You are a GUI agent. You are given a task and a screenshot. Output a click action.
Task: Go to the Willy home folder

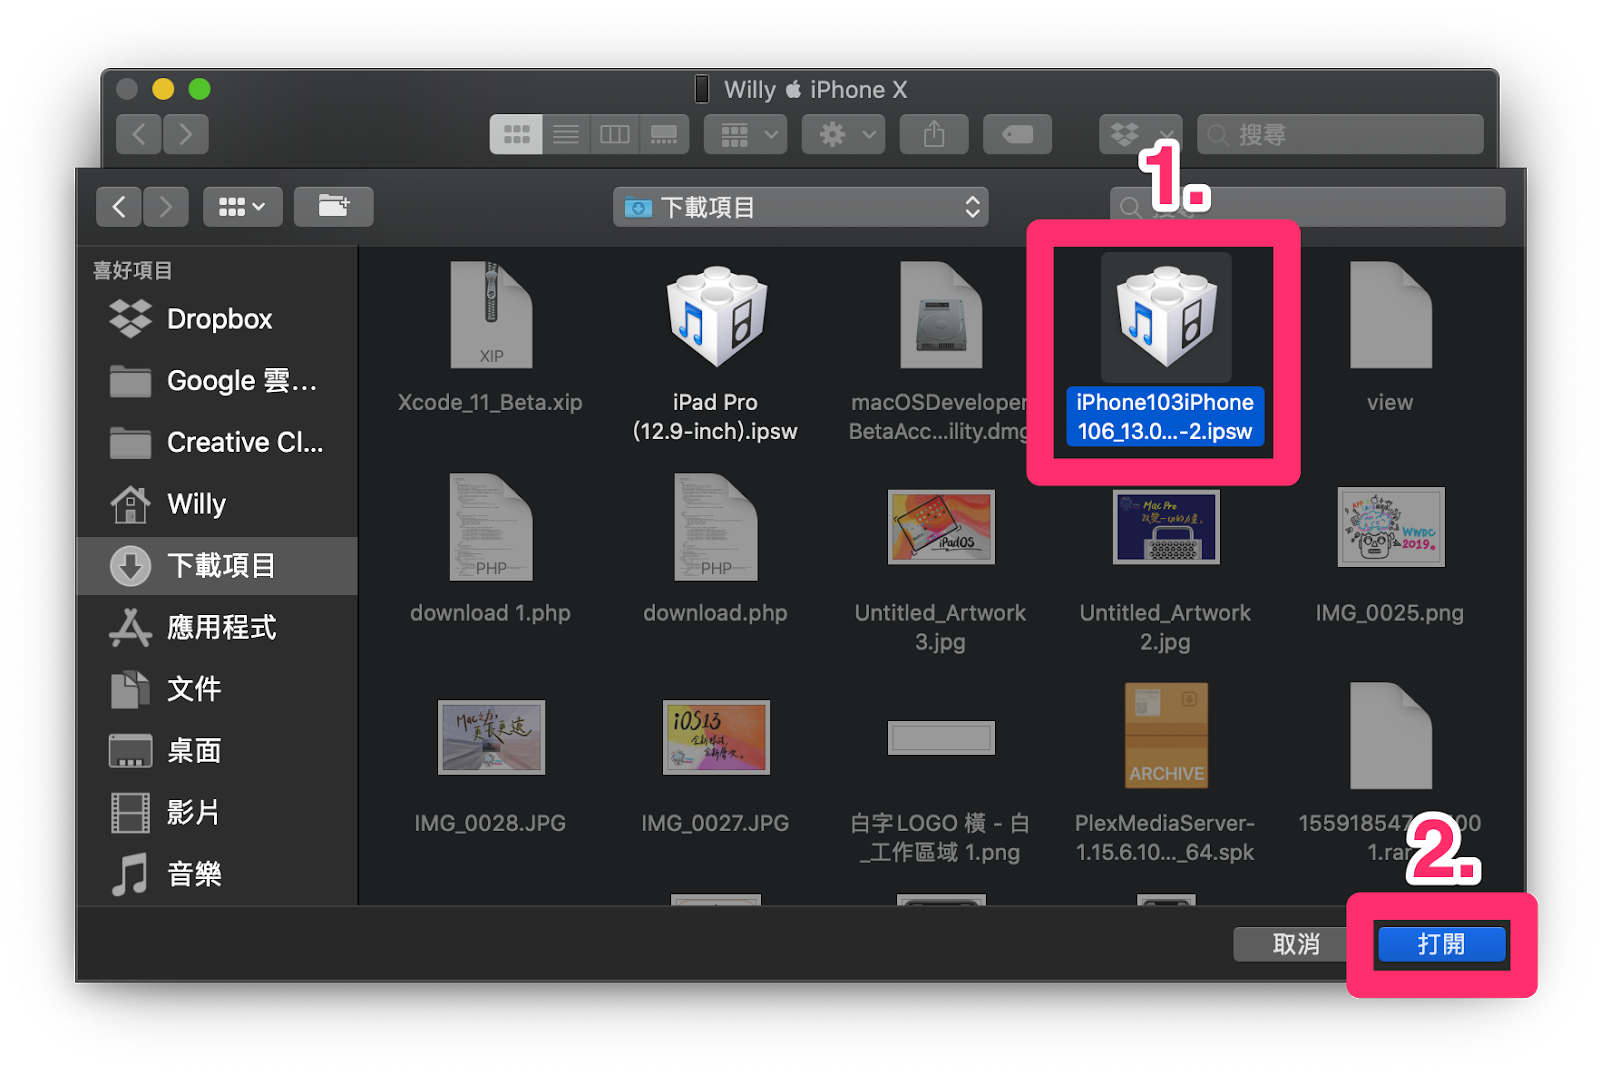[x=217, y=504]
